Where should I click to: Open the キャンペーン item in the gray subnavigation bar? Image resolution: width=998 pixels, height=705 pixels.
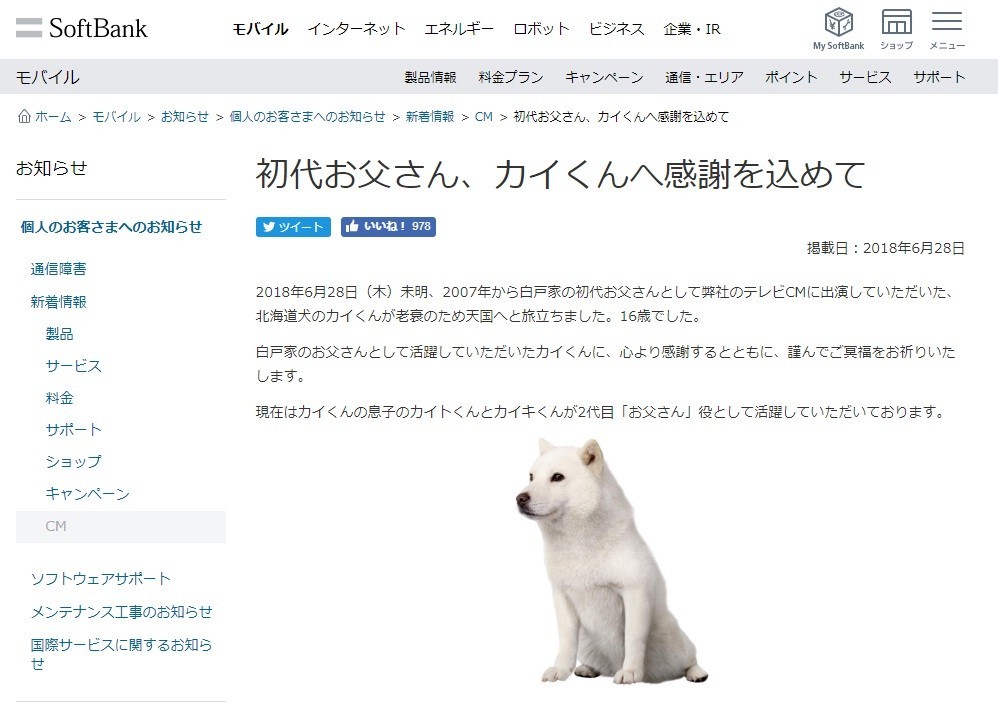click(605, 77)
